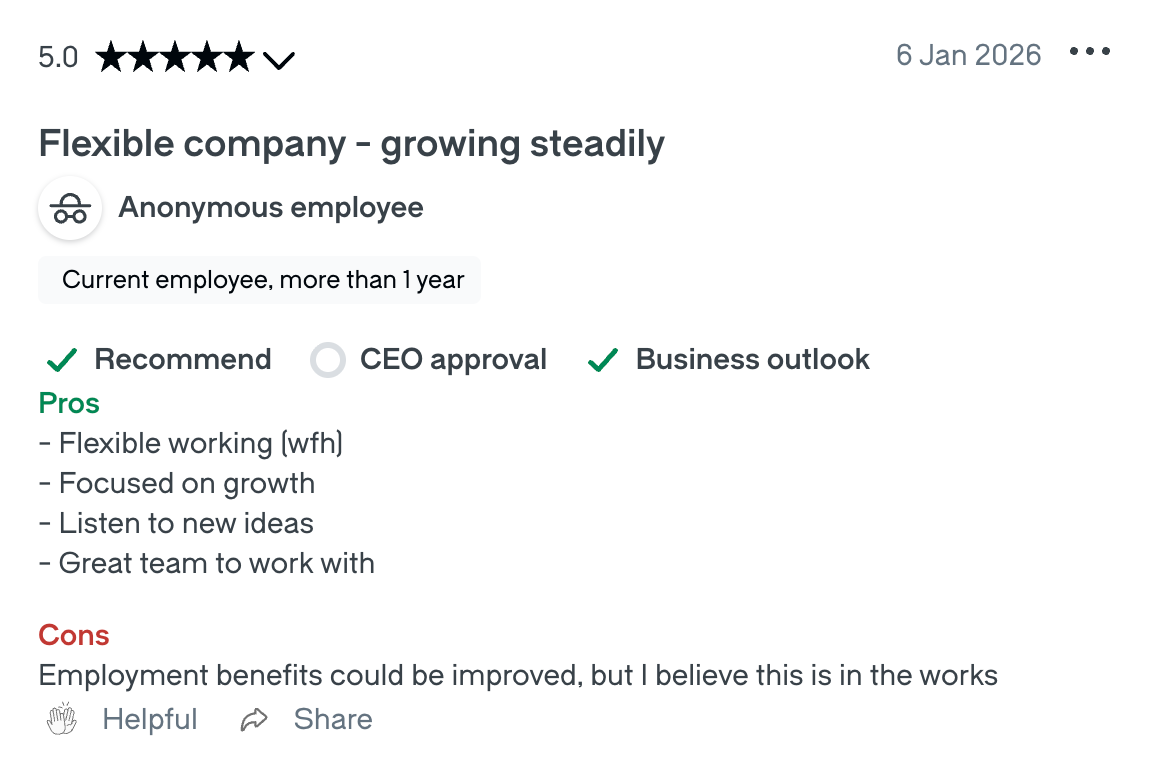Click the review title Flexible company - growing steadily
The width and height of the screenshot is (1150, 758).
click(x=350, y=143)
